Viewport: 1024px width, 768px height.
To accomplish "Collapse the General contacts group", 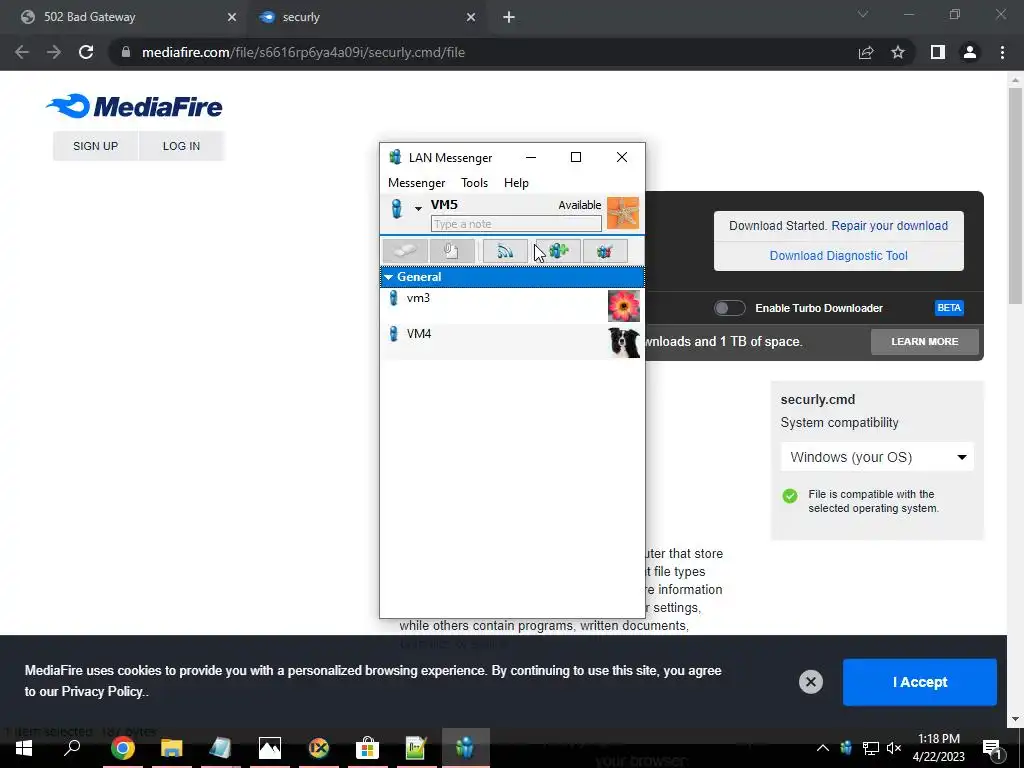I will (389, 277).
